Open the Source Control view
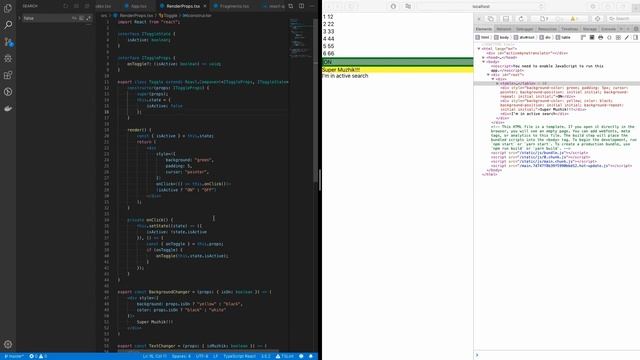The image size is (640, 360). [x=8, y=42]
